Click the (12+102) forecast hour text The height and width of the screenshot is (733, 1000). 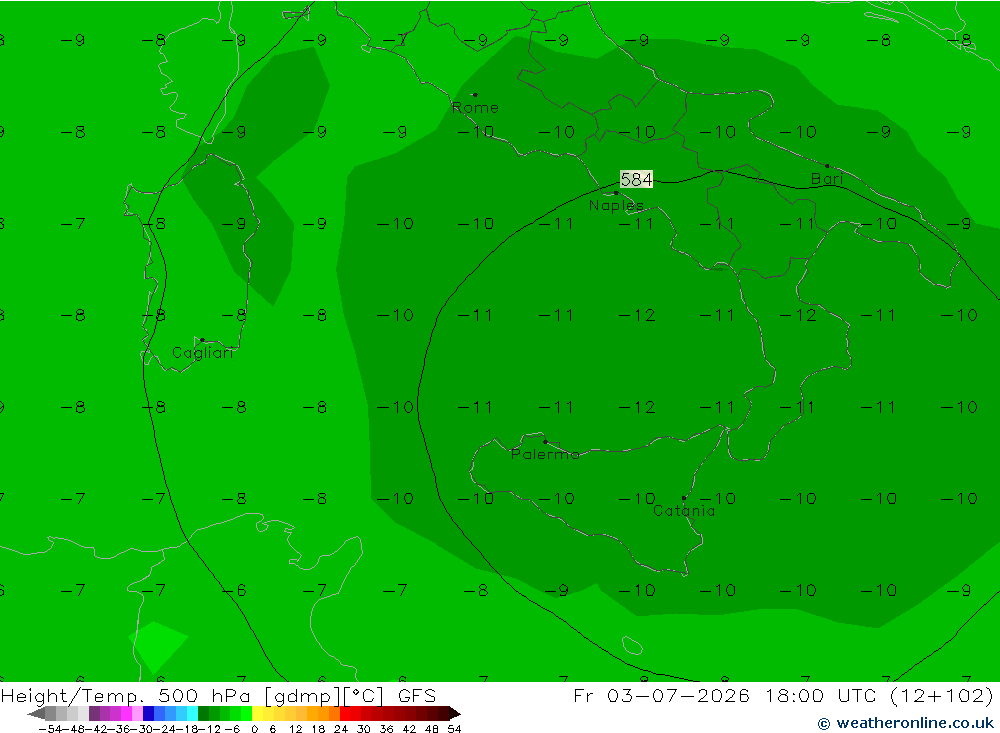coord(941,695)
